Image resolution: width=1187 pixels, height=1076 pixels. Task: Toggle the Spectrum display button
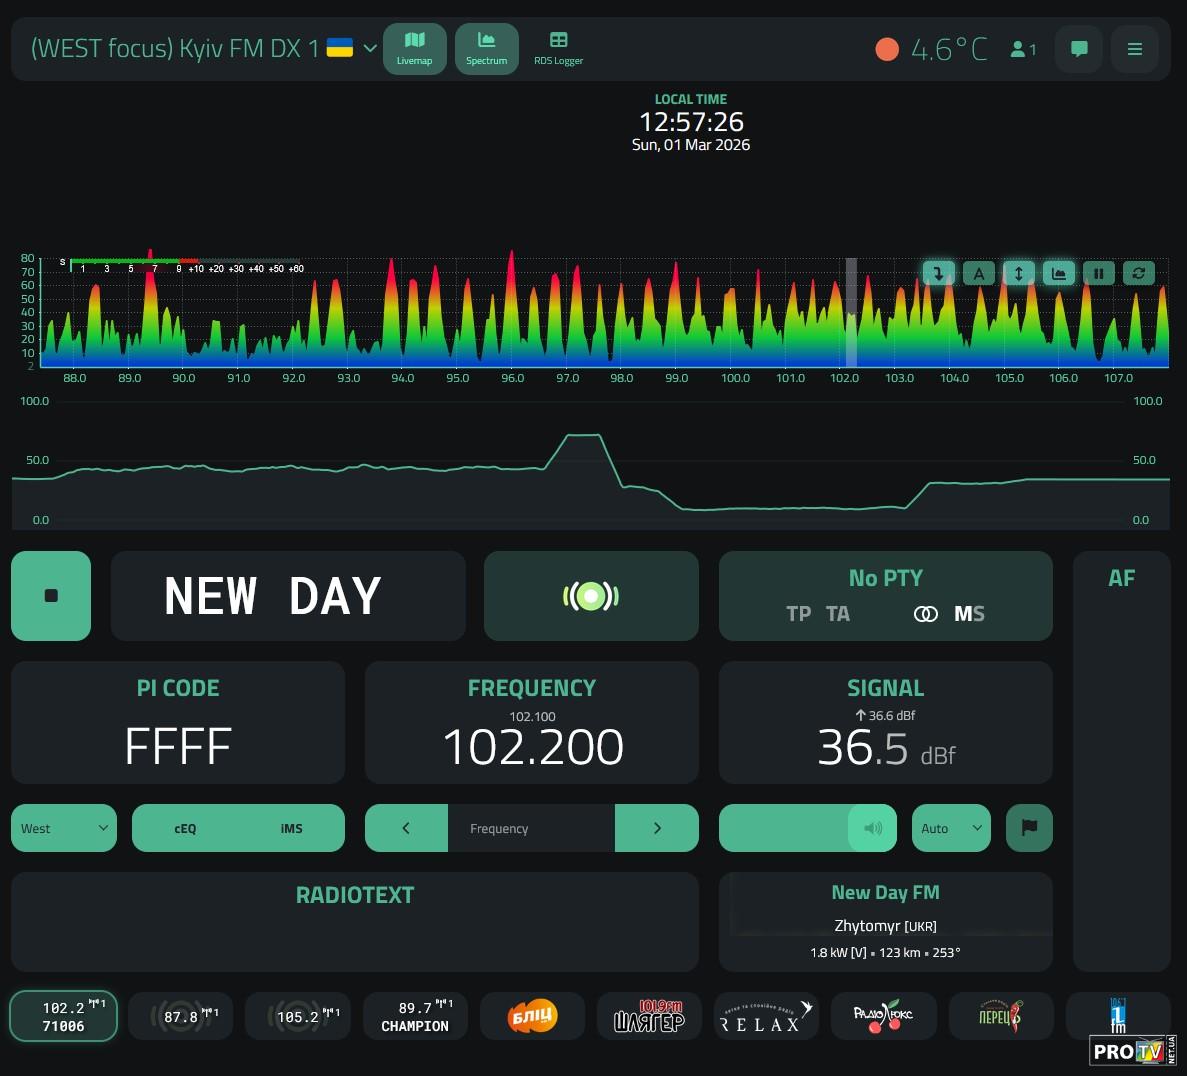coord(486,48)
